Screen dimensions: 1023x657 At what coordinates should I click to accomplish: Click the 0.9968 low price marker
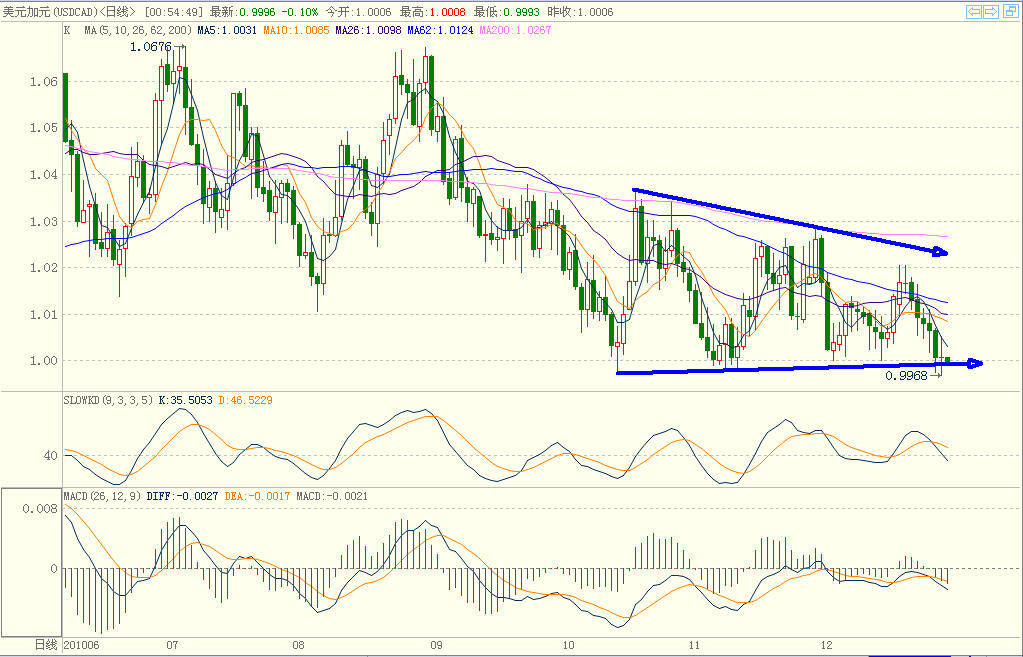click(x=906, y=376)
